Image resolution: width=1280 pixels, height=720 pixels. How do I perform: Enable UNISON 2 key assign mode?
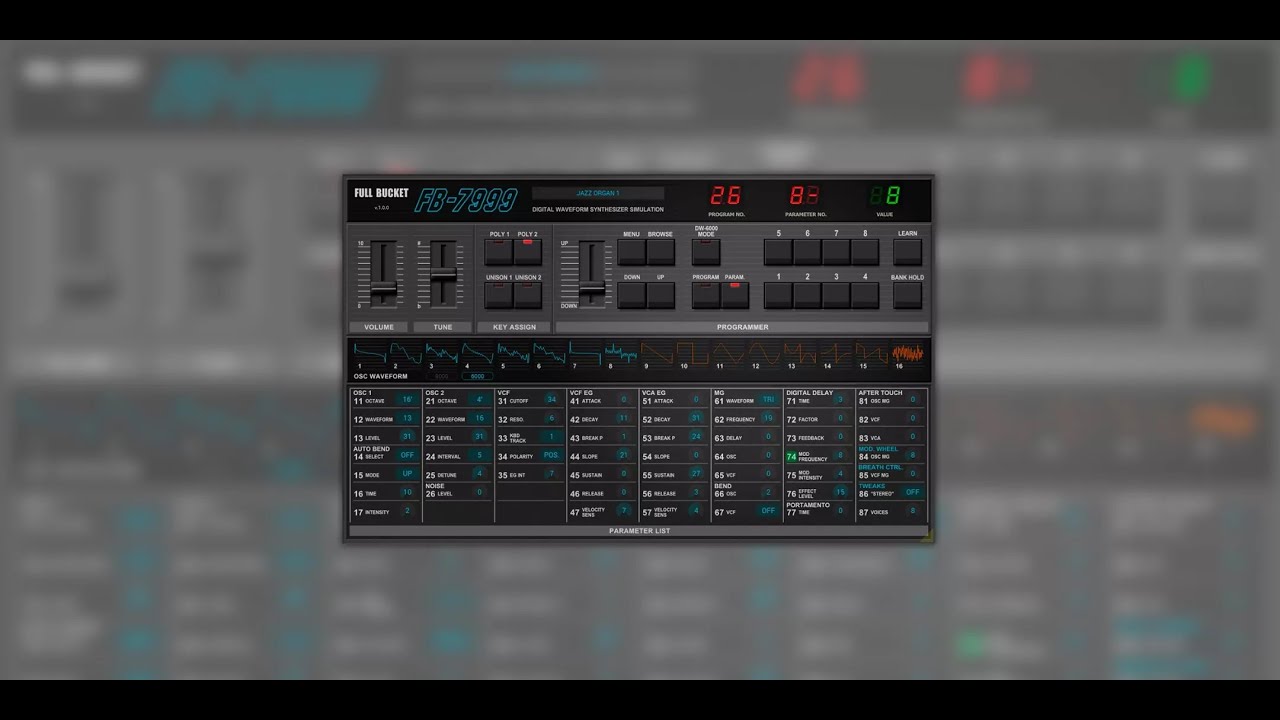coord(528,295)
